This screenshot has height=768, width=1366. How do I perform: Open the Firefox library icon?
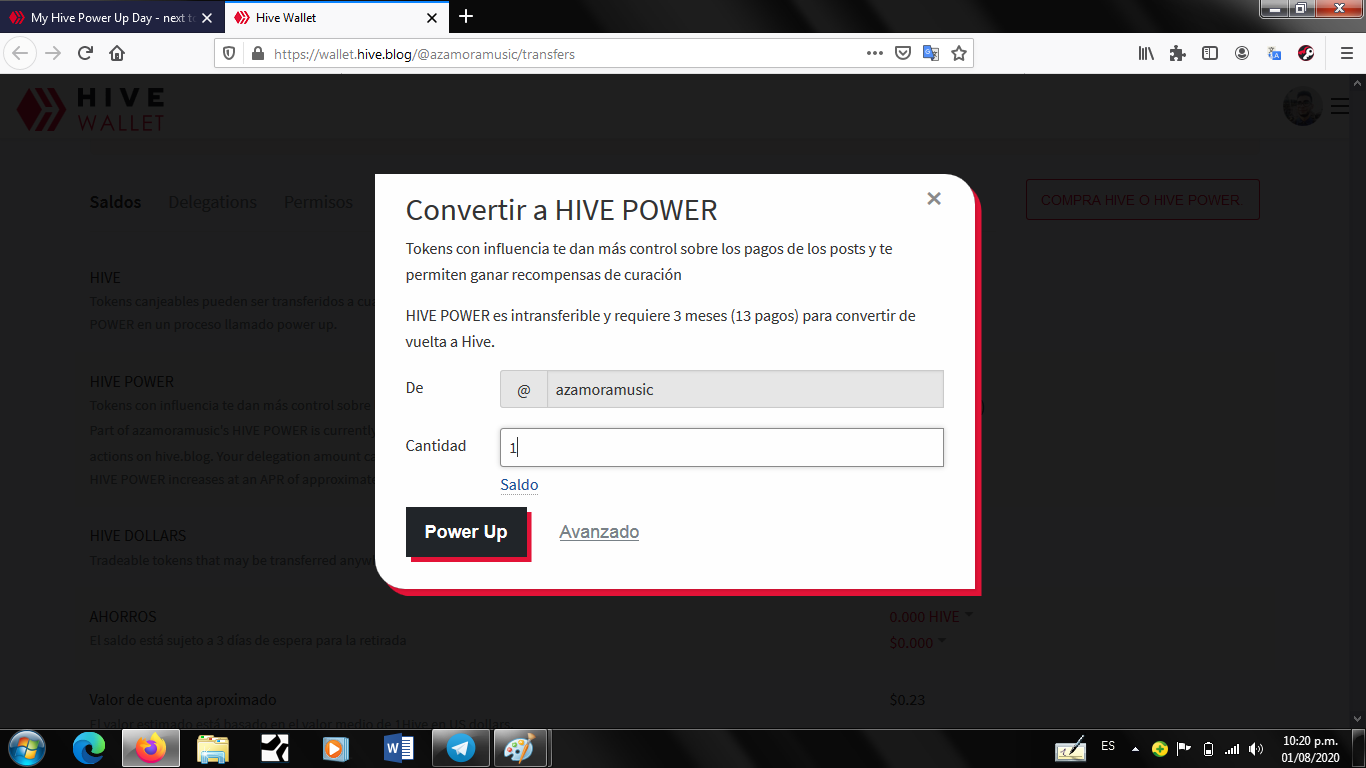pyautogui.click(x=1146, y=54)
